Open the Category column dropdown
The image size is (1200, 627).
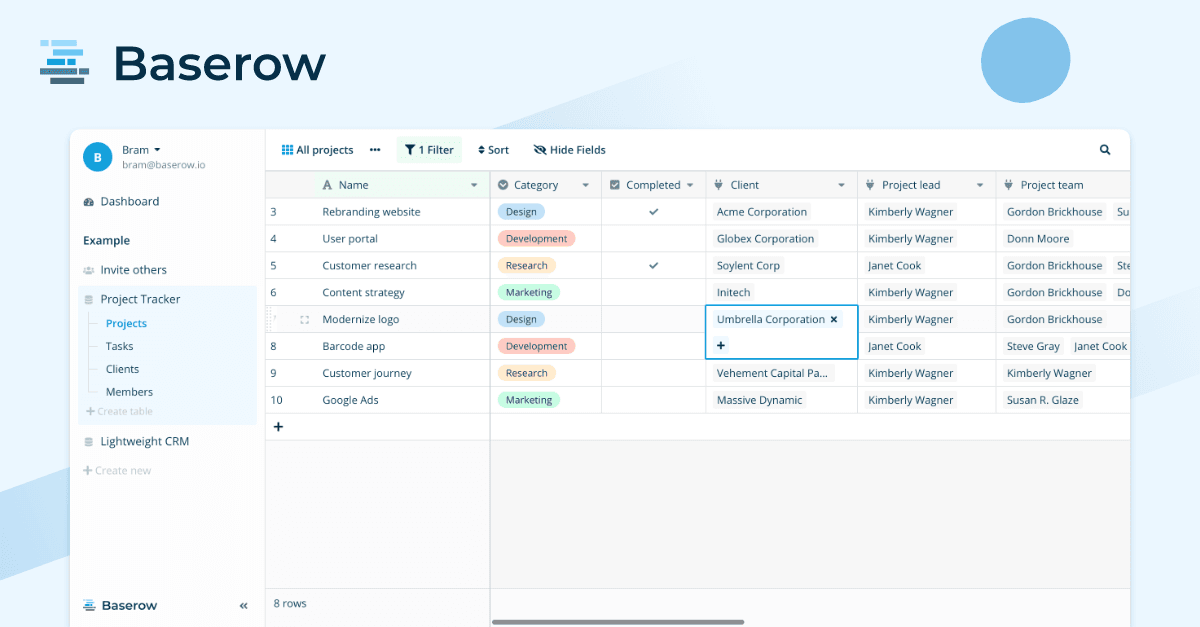pyautogui.click(x=585, y=184)
